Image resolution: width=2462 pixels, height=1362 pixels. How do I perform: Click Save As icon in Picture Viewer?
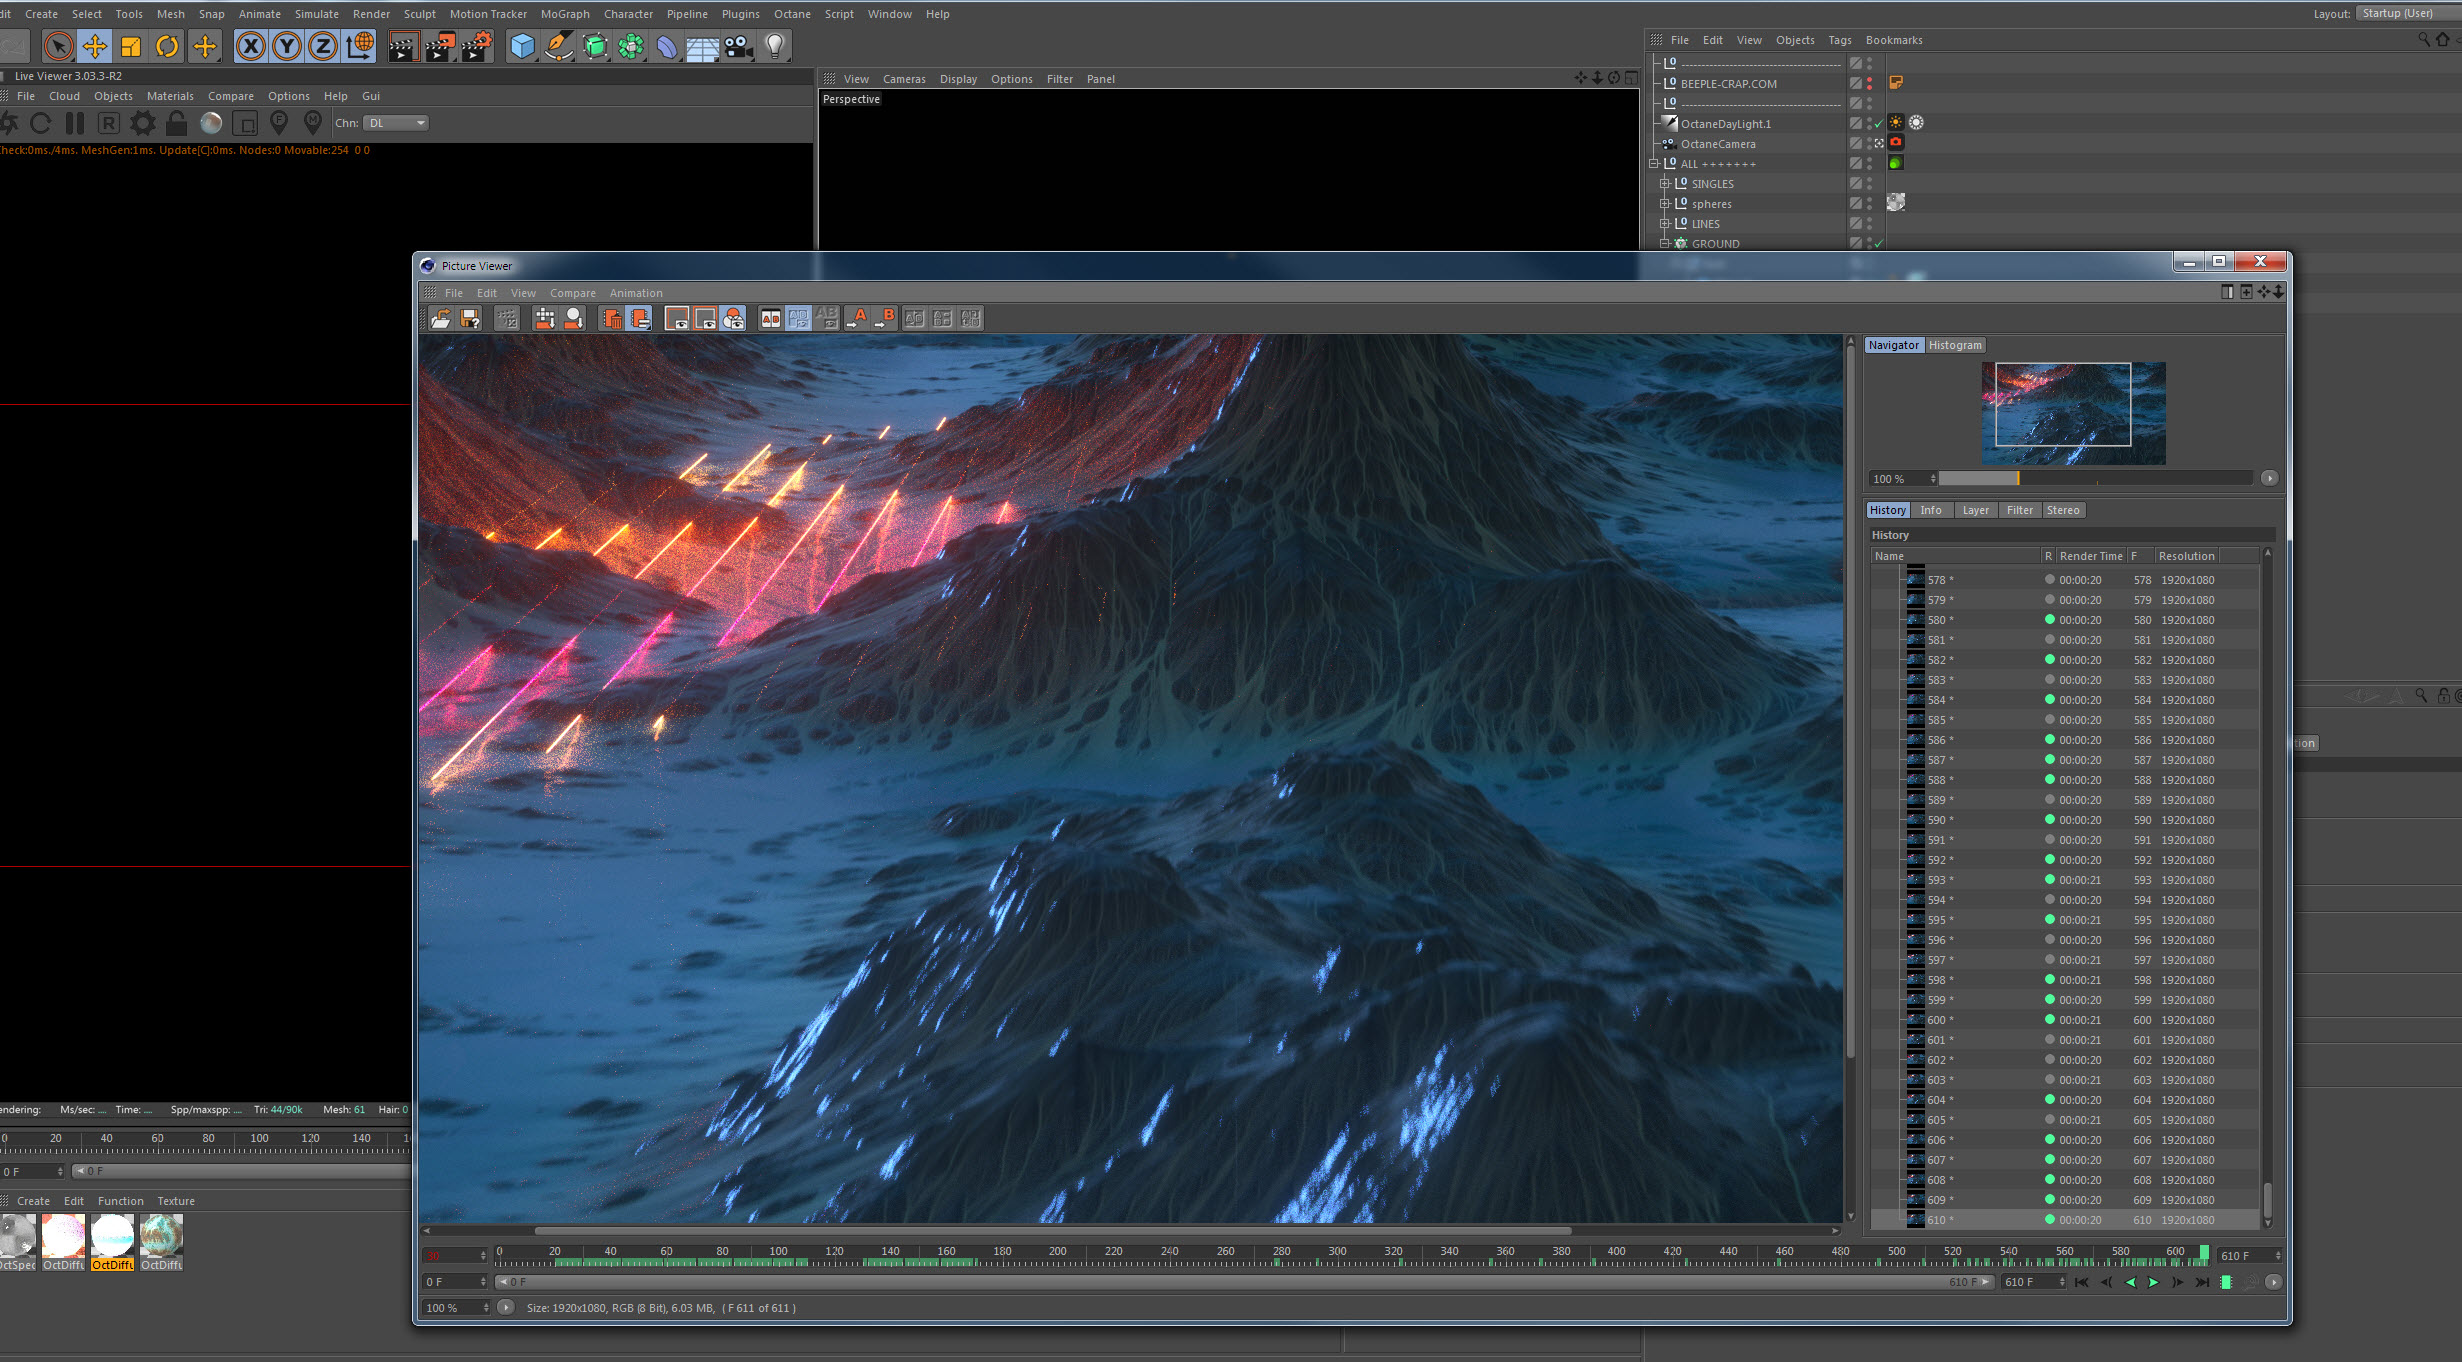click(470, 318)
